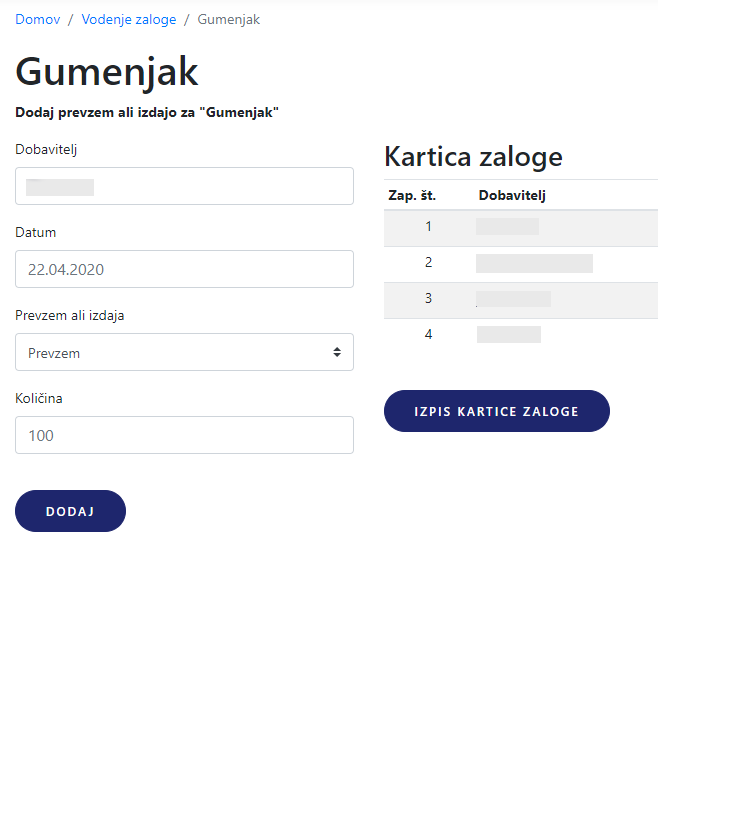Screen dimensions: 739x836
Task: Click the Datum field showing 22.04.2020
Action: tap(184, 269)
